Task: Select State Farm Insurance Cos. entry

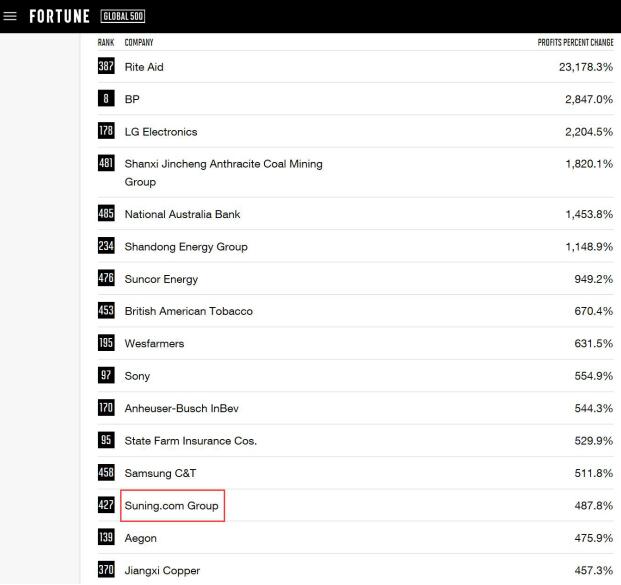Action: (x=190, y=441)
